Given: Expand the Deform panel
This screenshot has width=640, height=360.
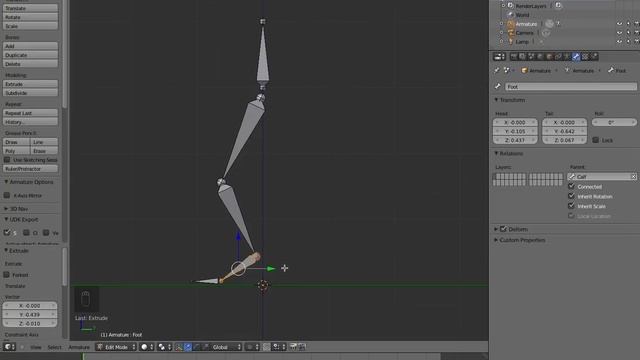Looking at the screenshot, I should tap(496, 229).
